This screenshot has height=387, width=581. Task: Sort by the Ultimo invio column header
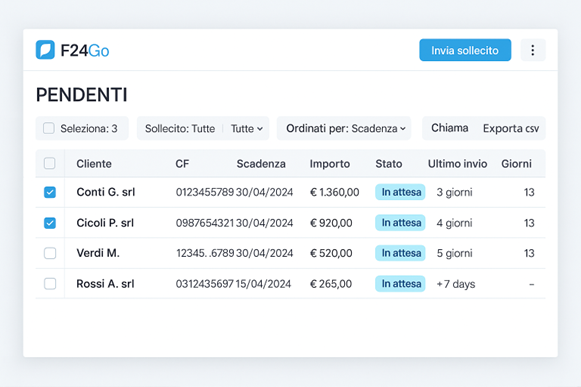[x=457, y=163]
